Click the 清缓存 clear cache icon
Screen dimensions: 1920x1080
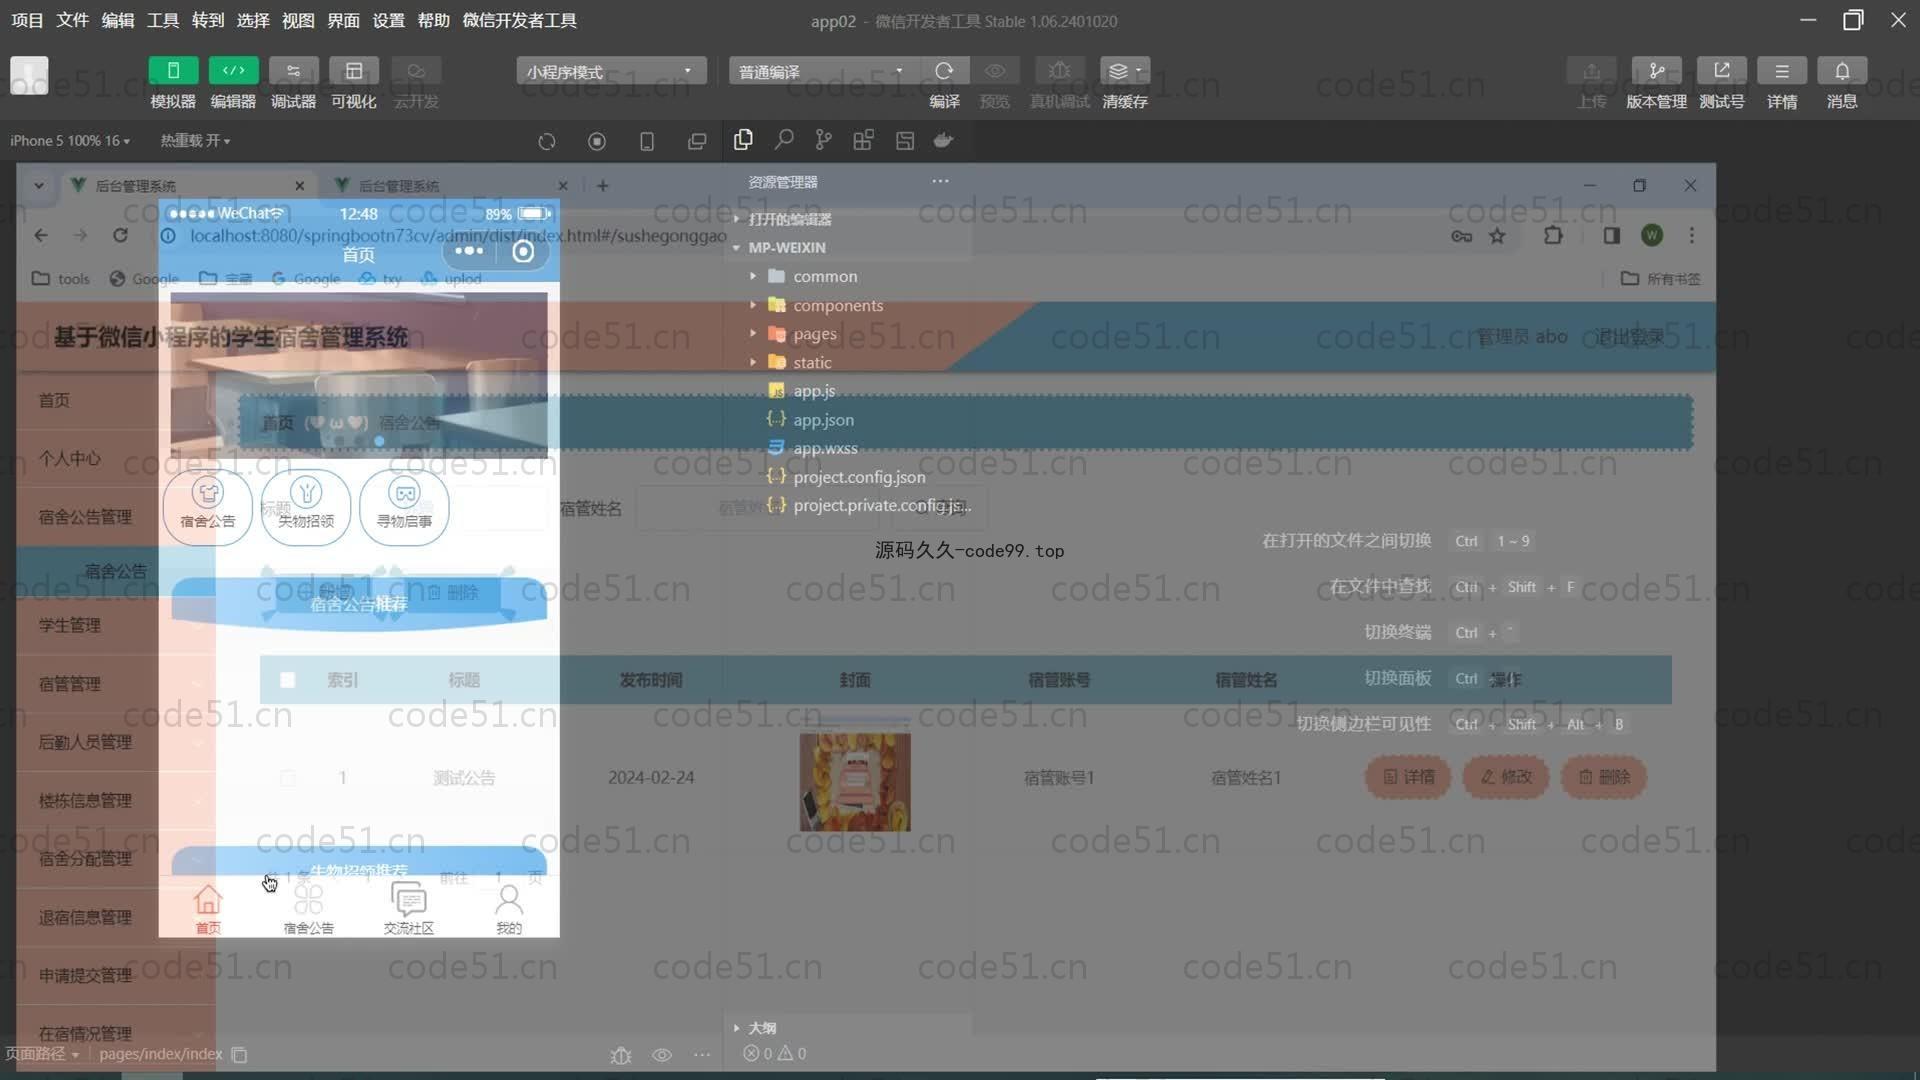(x=1125, y=71)
